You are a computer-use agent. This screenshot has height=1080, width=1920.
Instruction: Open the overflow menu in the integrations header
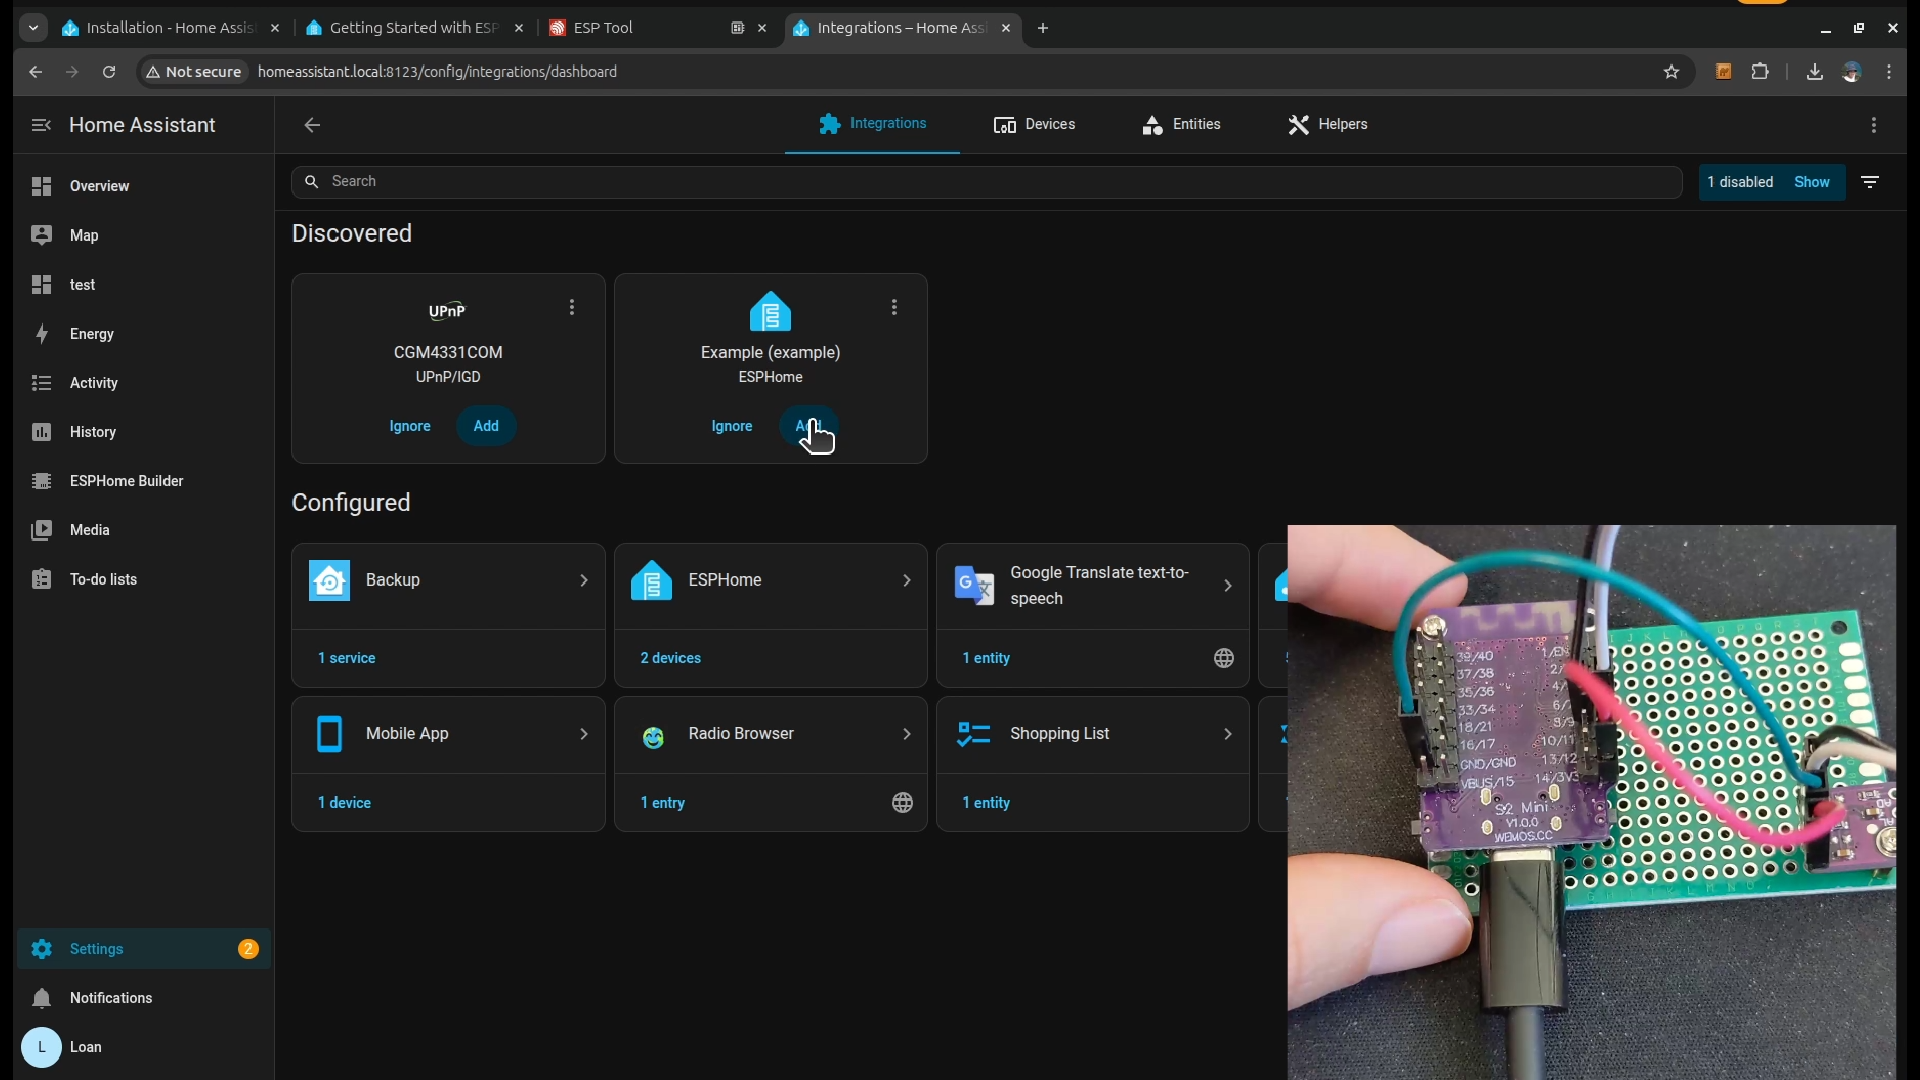[x=1874, y=125]
